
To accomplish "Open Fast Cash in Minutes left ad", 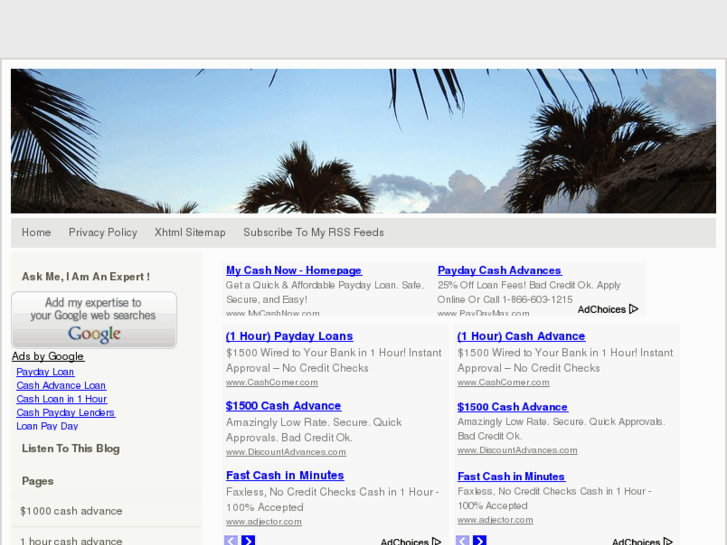I will (x=285, y=475).
